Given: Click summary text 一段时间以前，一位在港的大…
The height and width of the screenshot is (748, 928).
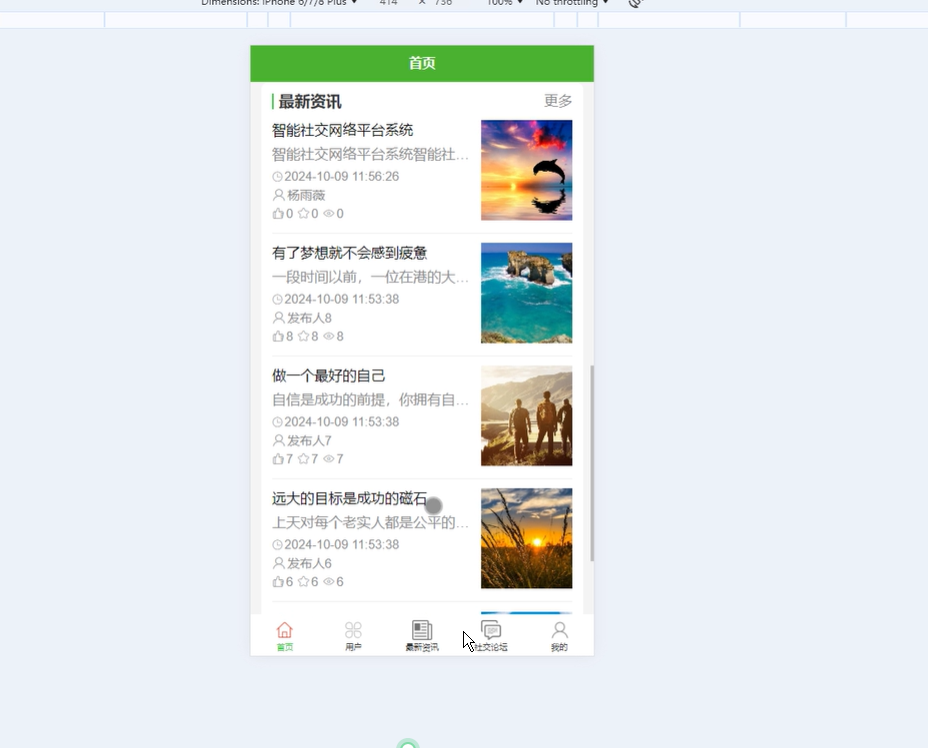Looking at the screenshot, I should 370,277.
